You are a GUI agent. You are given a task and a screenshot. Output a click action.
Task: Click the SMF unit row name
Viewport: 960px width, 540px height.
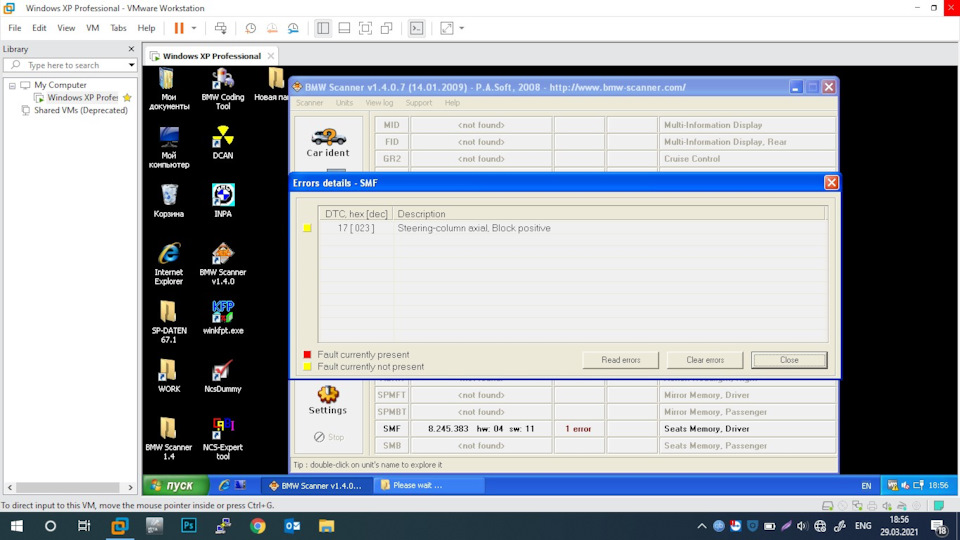[x=391, y=429]
